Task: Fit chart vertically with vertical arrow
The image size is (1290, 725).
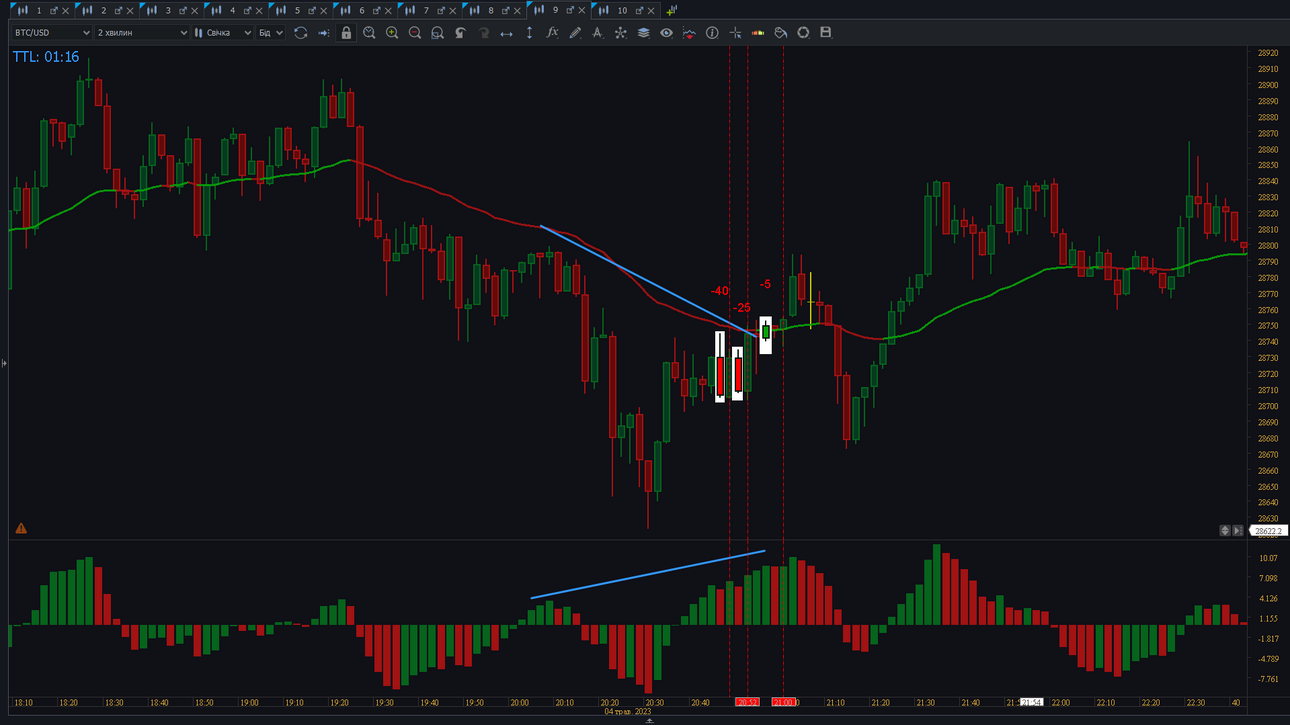Action: coord(529,33)
